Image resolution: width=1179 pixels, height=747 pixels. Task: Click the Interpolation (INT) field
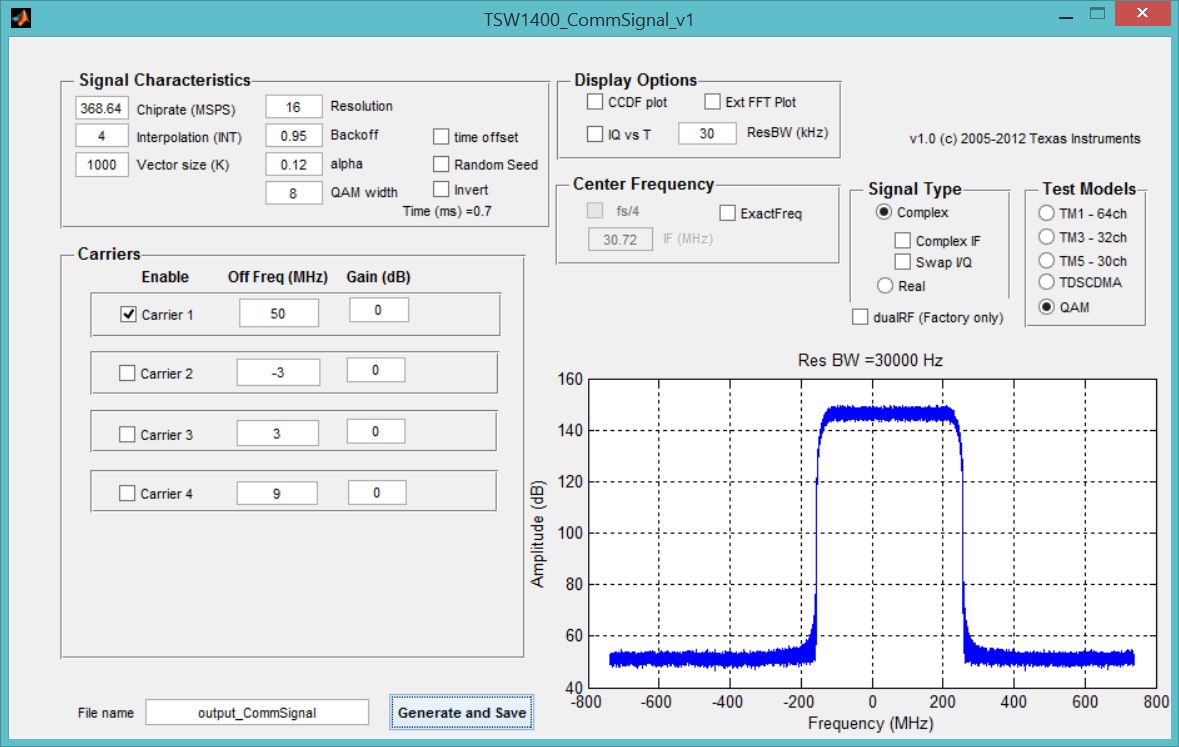coord(102,136)
